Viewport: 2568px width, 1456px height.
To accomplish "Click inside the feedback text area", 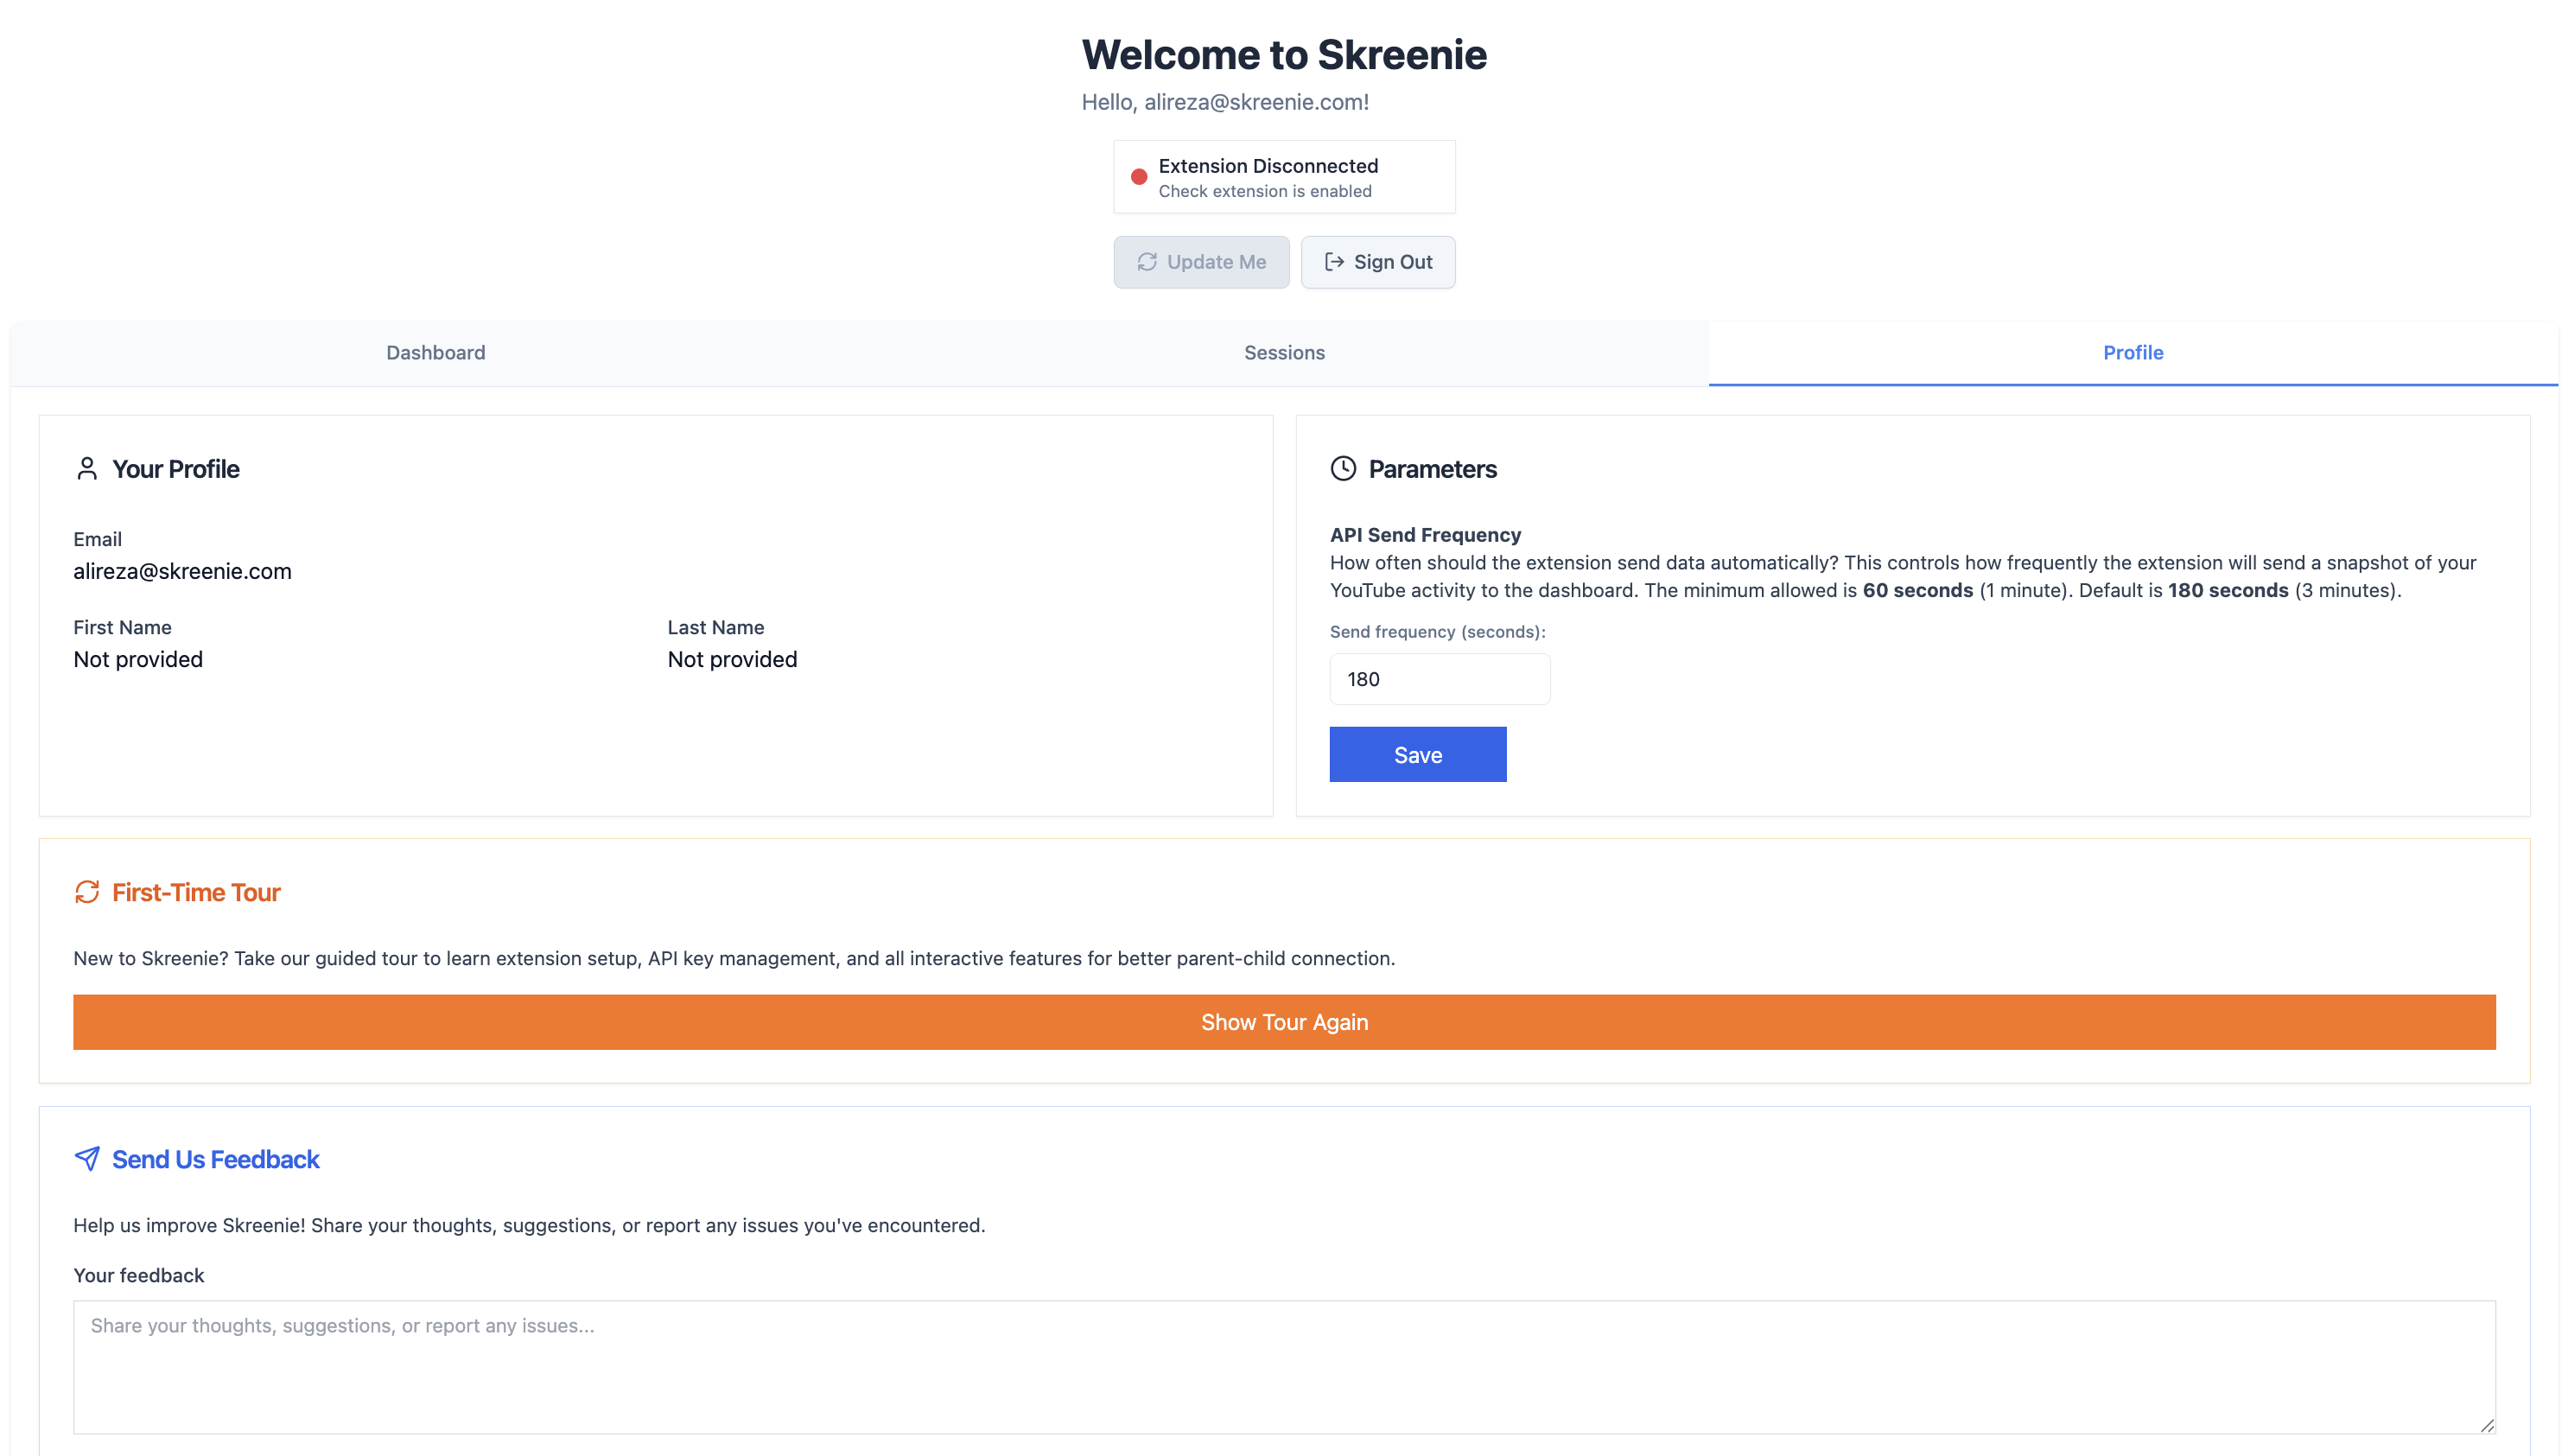I will [1284, 1367].
